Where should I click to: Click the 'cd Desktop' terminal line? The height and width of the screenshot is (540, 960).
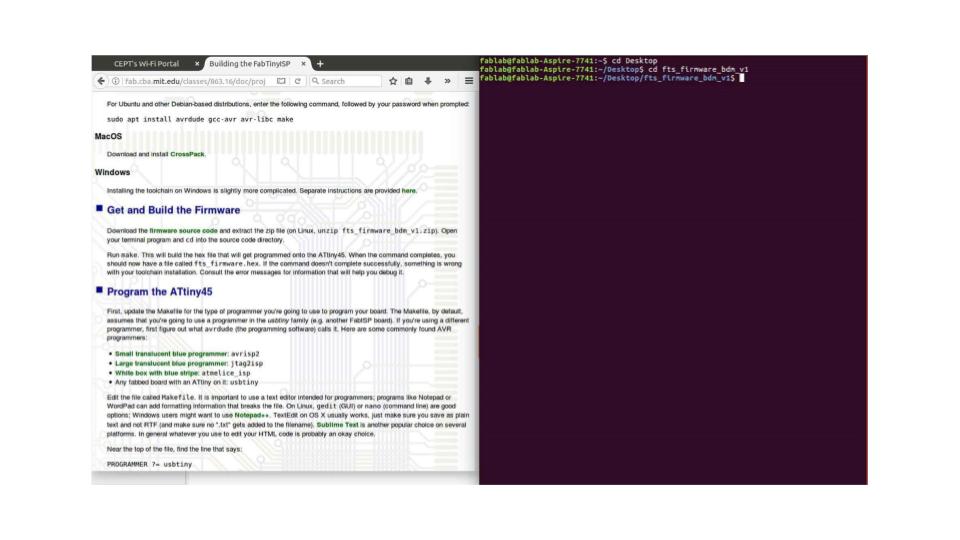click(569, 61)
